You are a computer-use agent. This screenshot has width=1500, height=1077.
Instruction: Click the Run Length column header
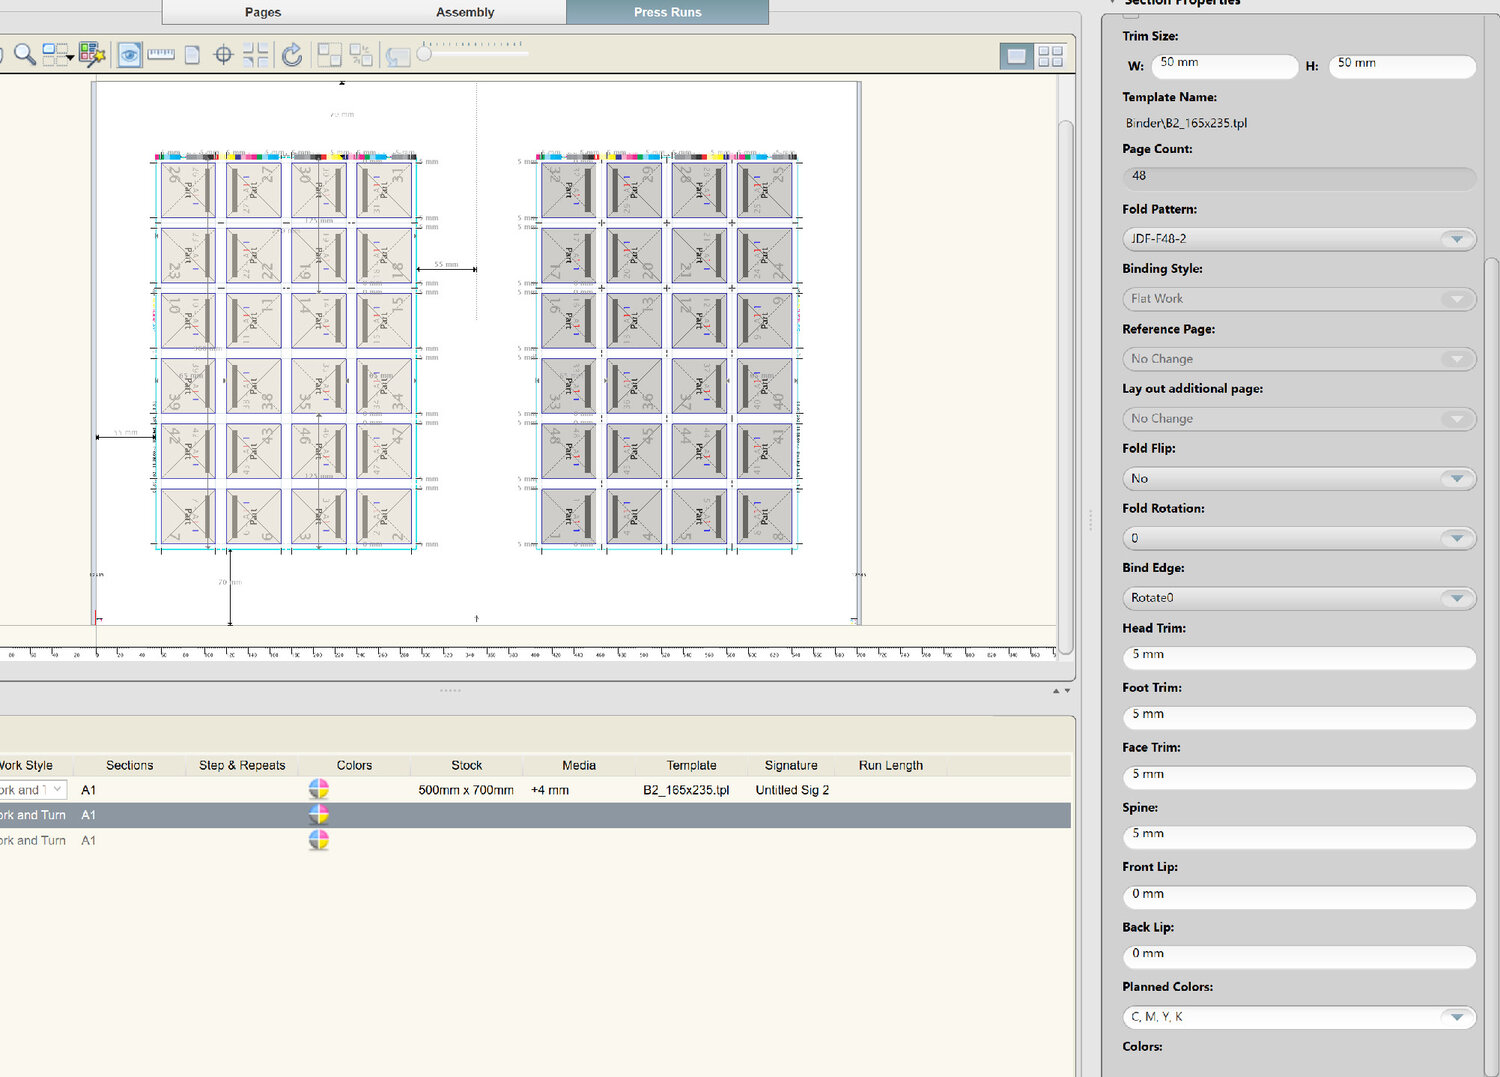coord(891,765)
